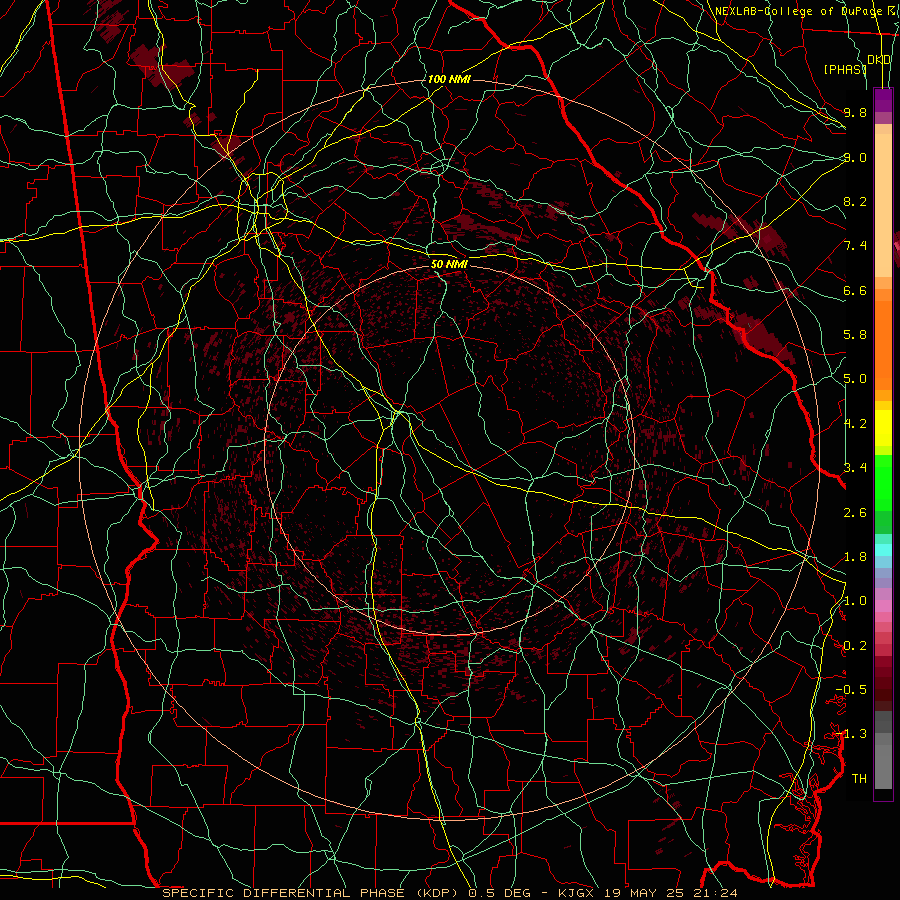Click the 9.0 value on color scale
This screenshot has height=900, width=900.
855,157
